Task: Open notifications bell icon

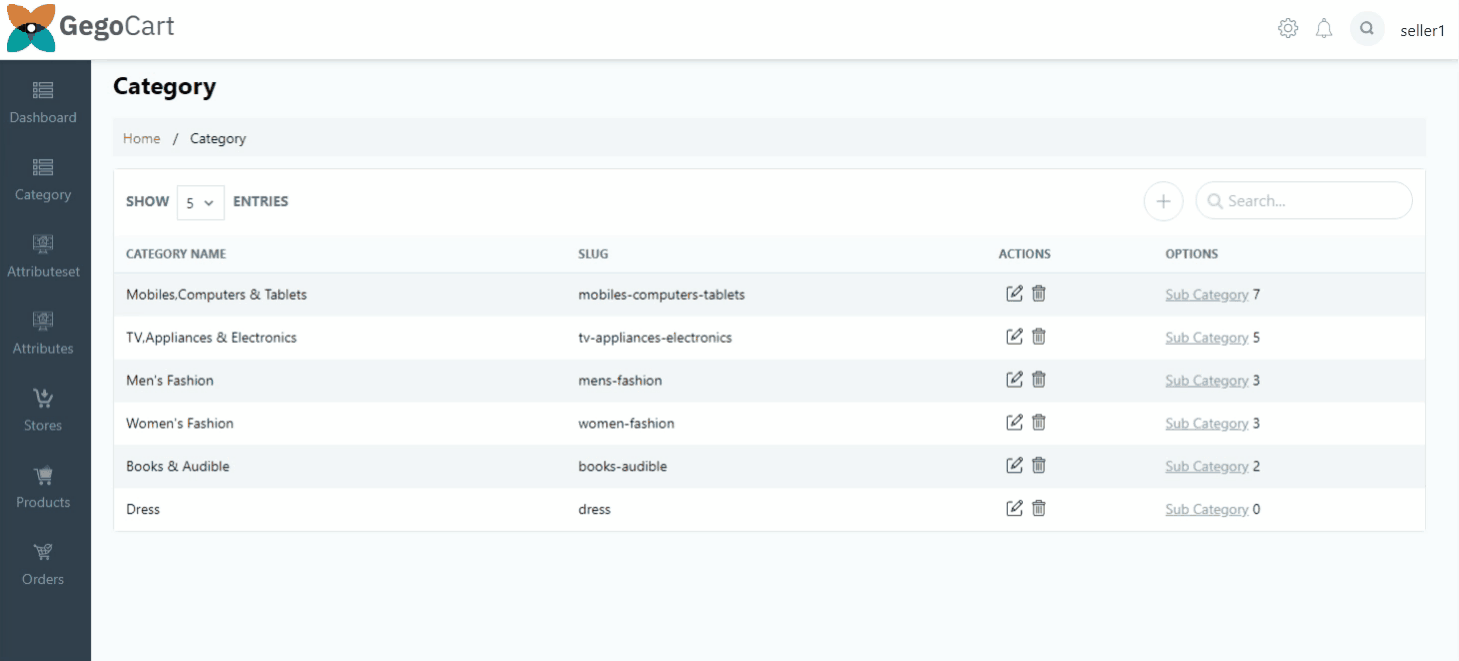Action: tap(1324, 29)
